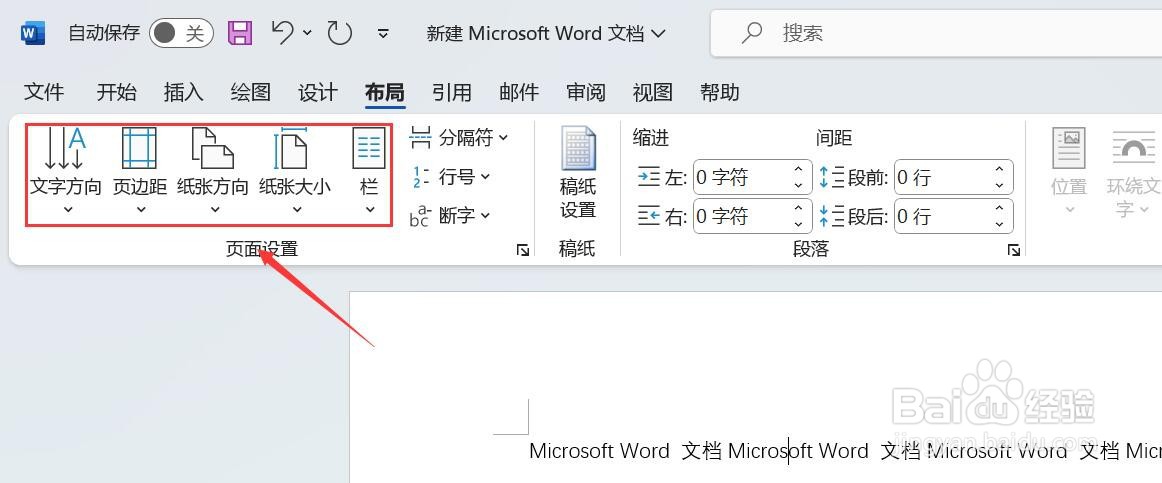Click the right indent 右 icon
Image resolution: width=1162 pixels, height=483 pixels.
tap(648, 216)
